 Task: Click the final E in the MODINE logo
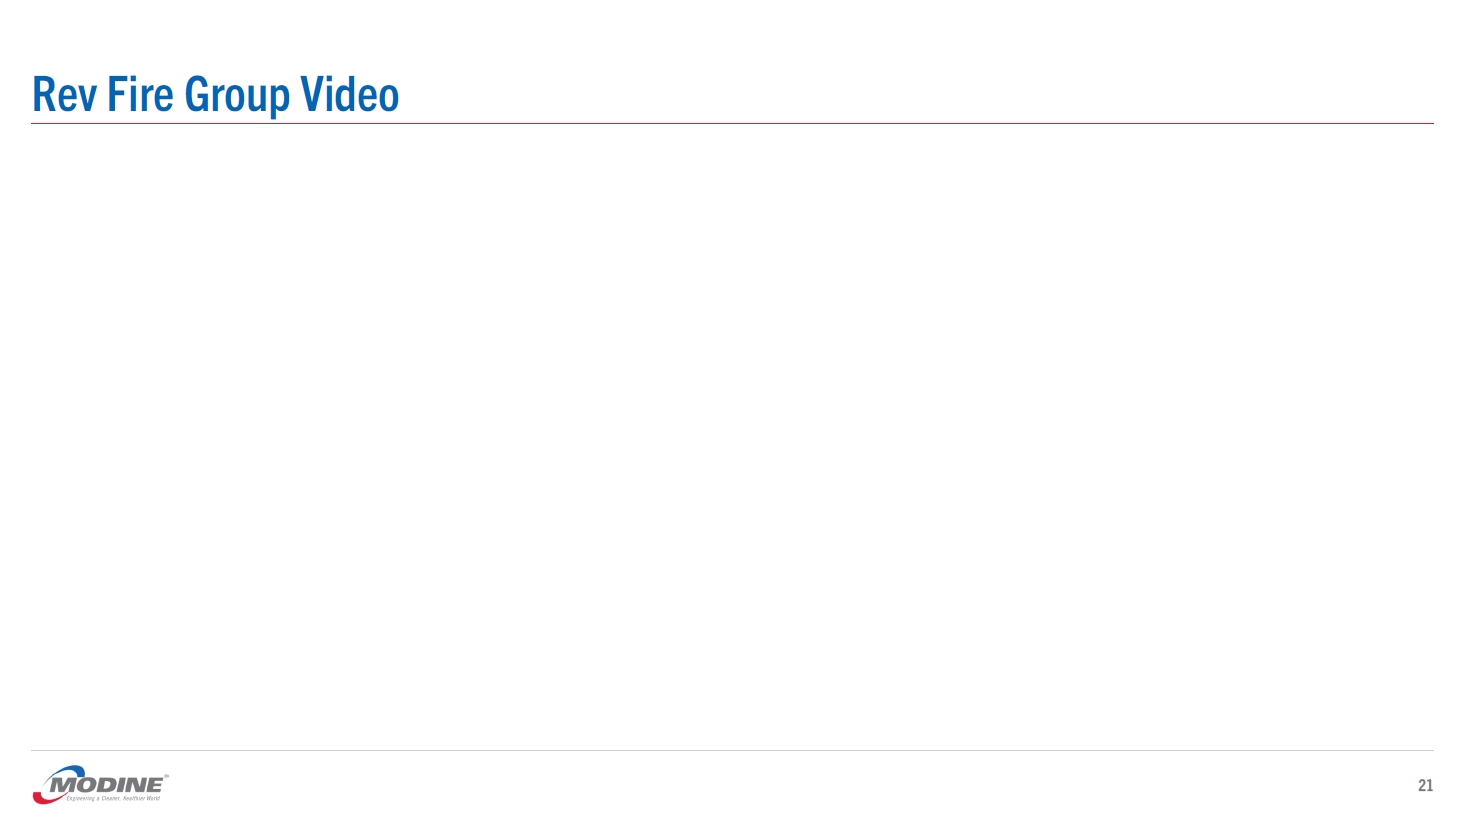[x=154, y=785]
